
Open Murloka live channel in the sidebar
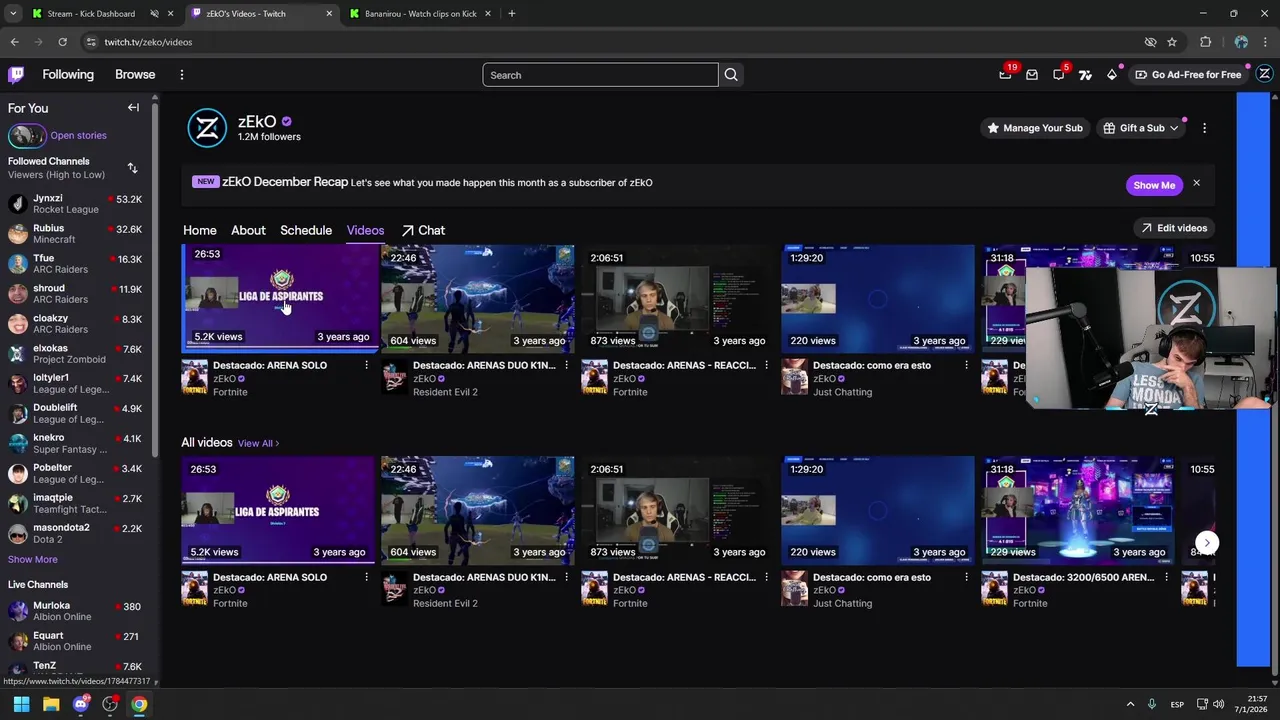pos(75,611)
